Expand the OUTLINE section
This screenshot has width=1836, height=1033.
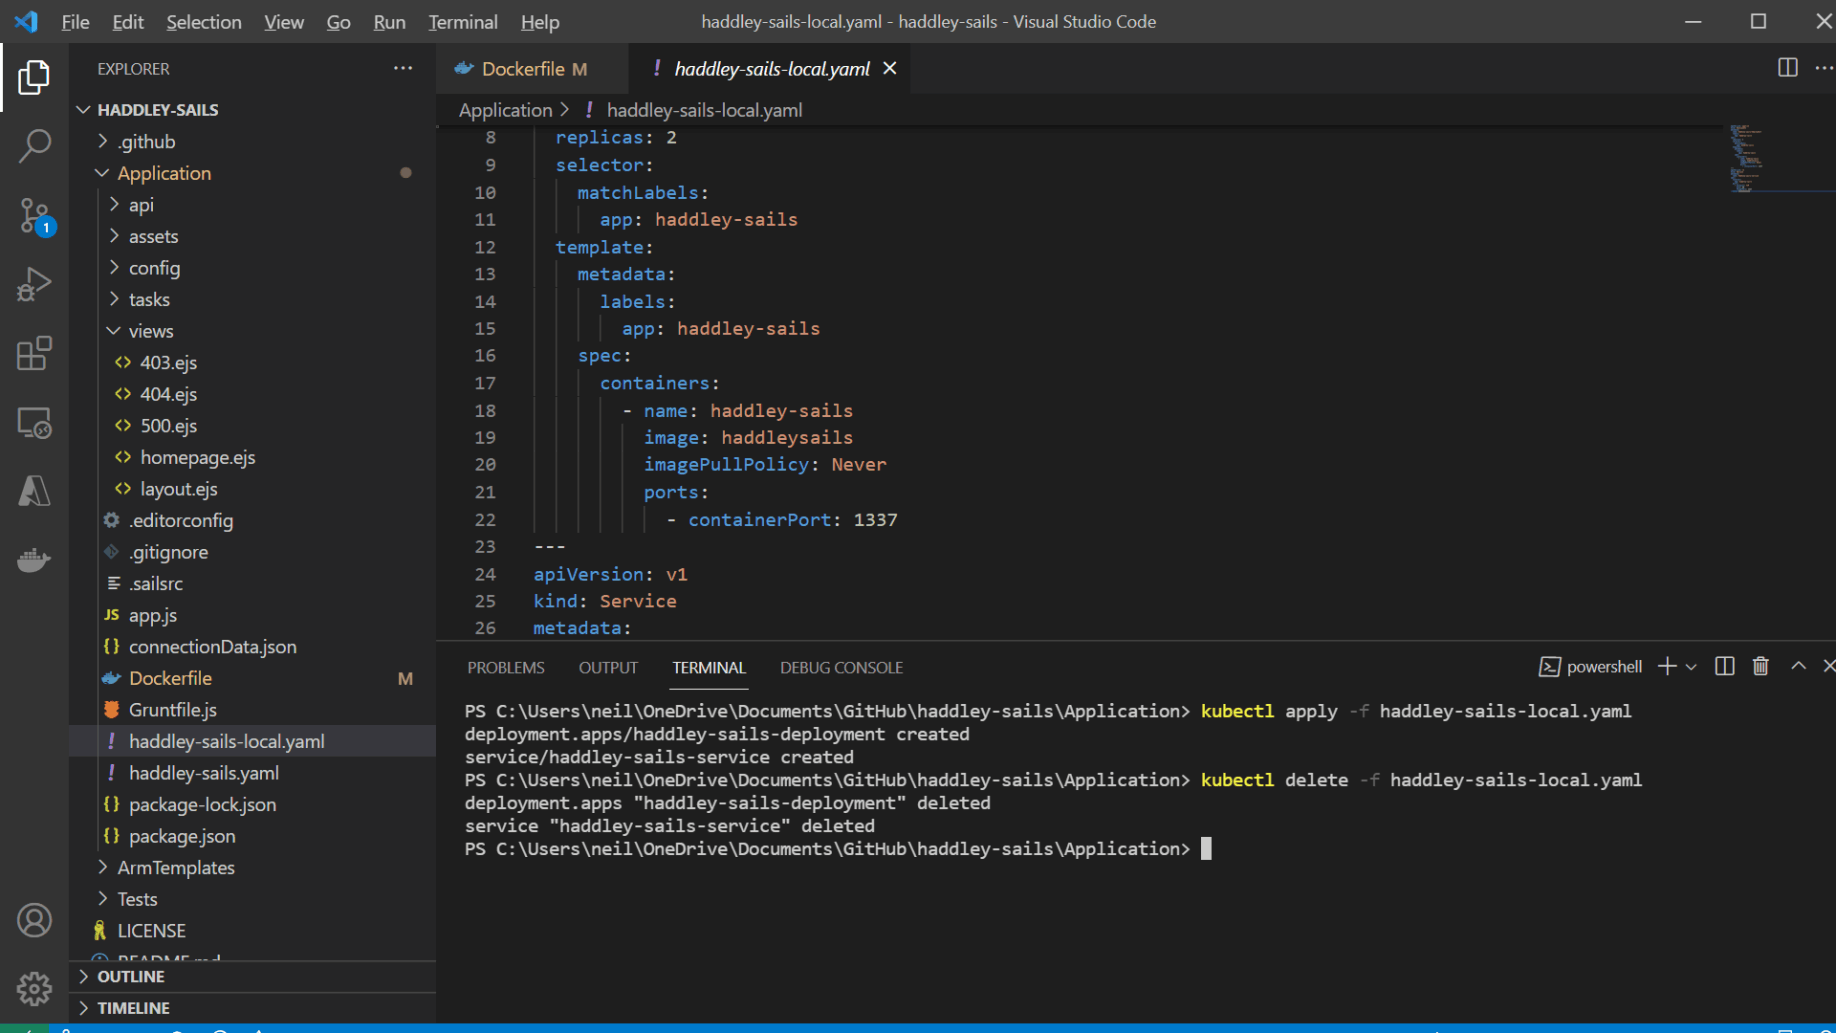[x=130, y=976]
